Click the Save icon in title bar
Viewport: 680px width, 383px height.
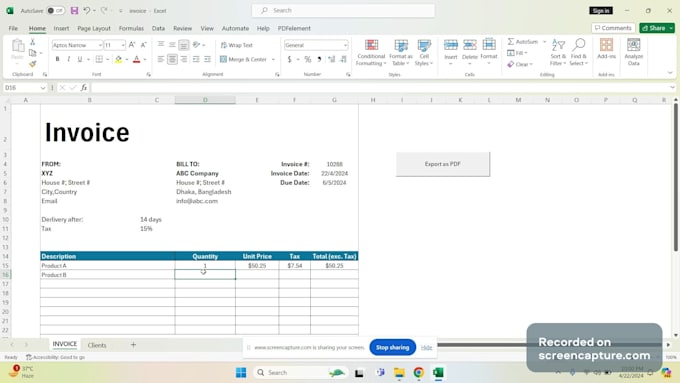coord(74,10)
